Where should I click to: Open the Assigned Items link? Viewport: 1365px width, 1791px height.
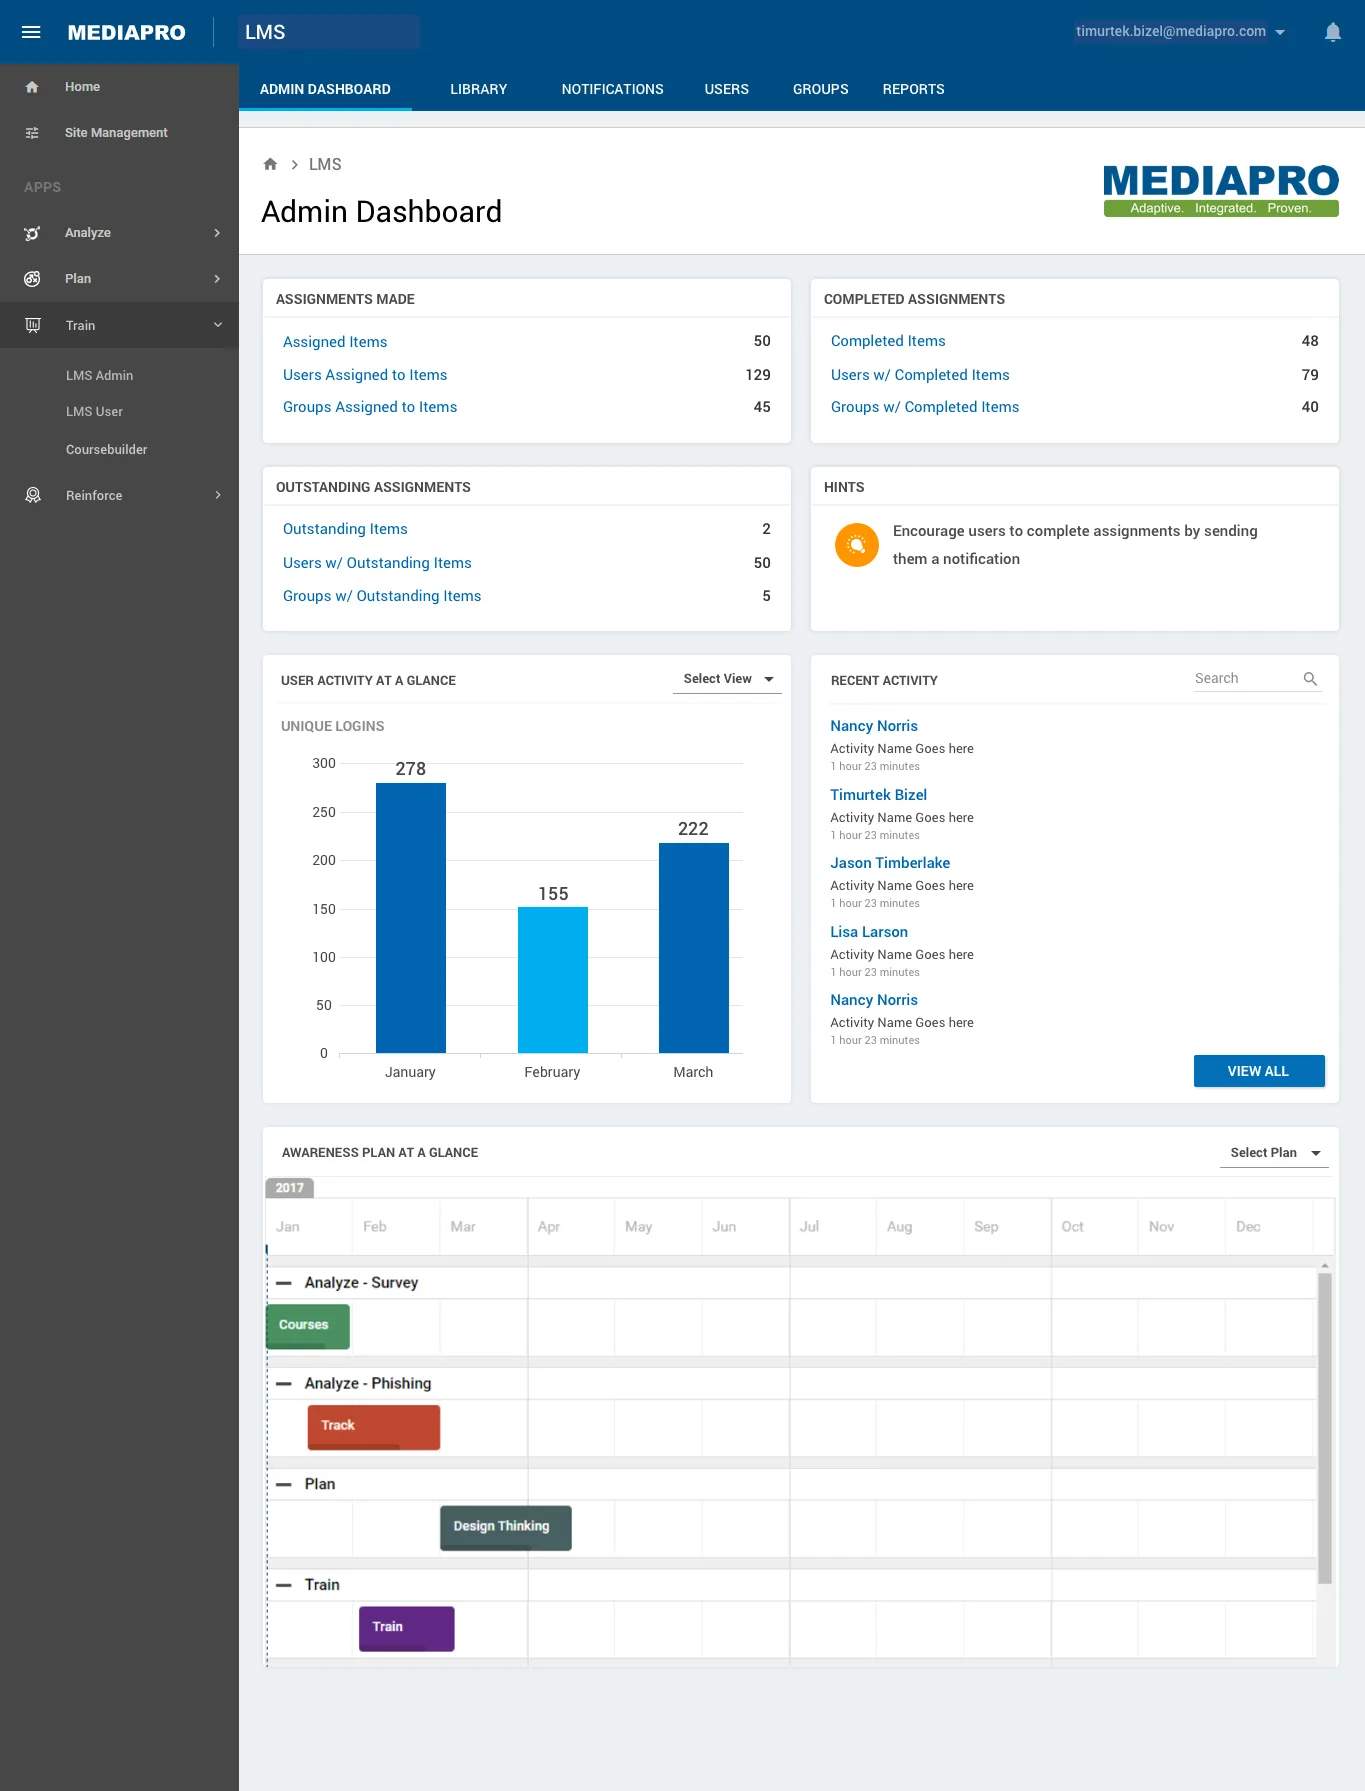click(x=335, y=342)
